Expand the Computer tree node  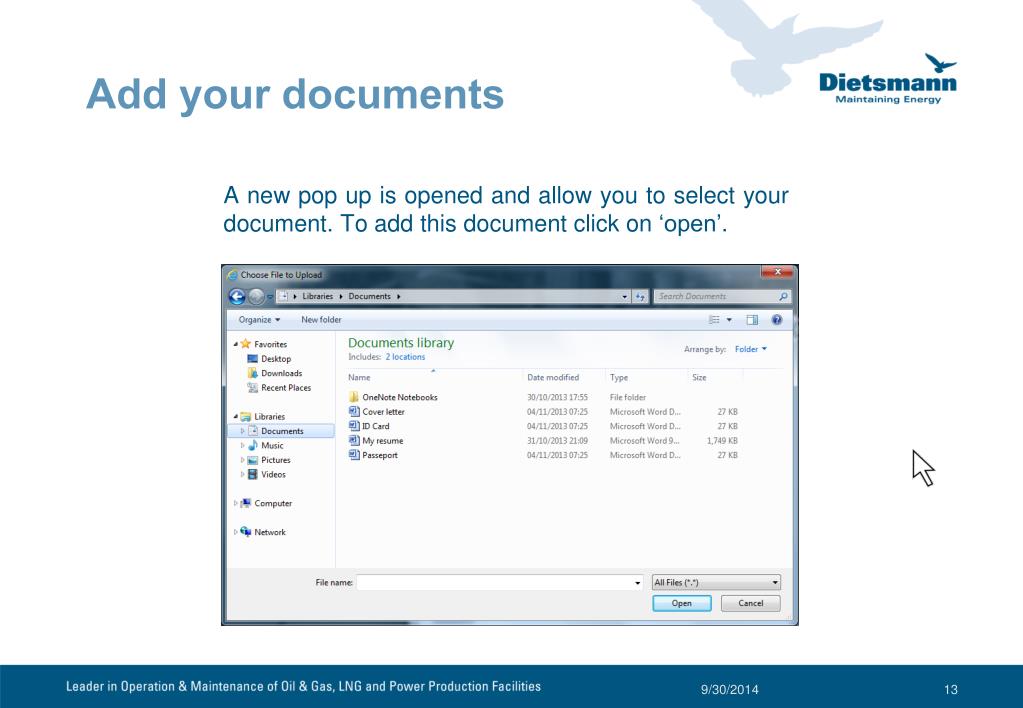[x=236, y=503]
